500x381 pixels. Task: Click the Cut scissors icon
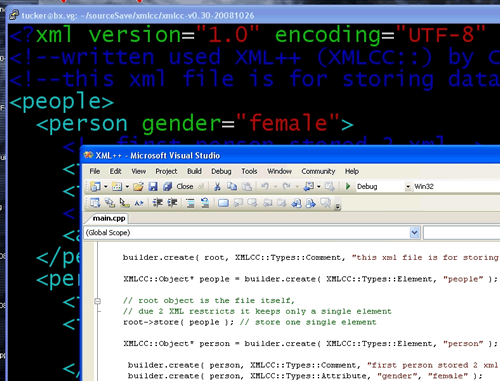click(x=217, y=186)
